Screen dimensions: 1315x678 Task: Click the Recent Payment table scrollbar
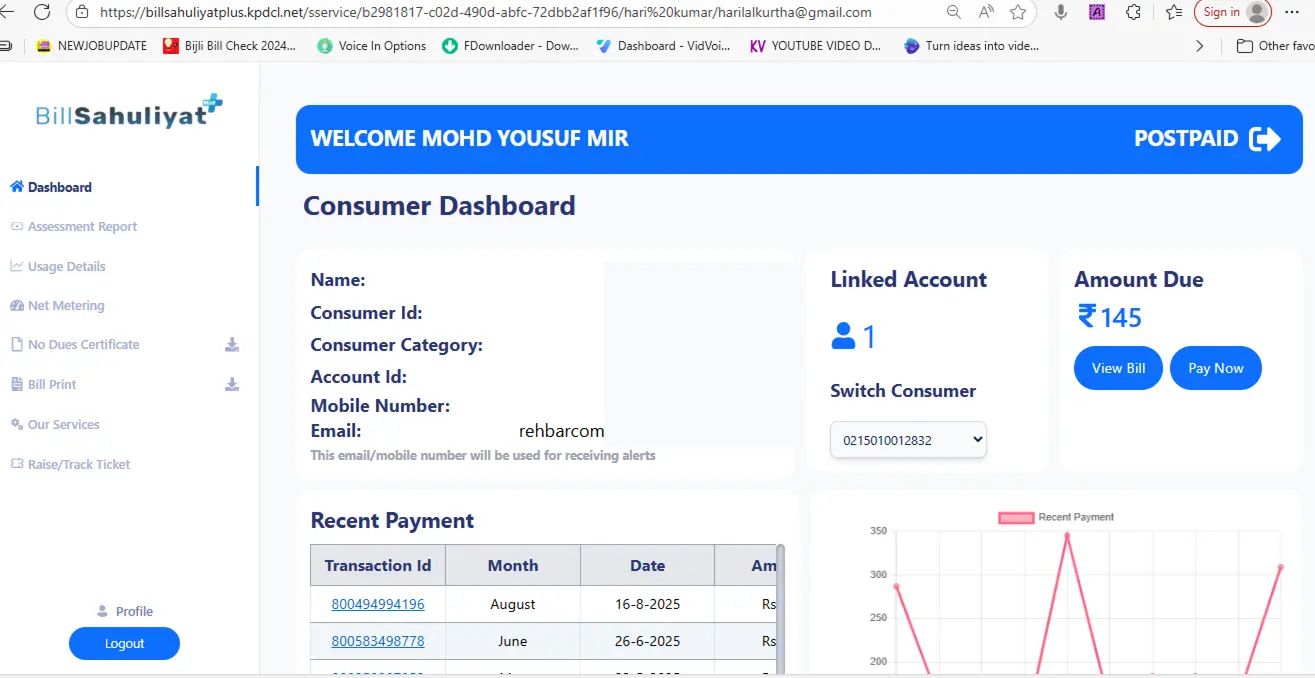[781, 610]
